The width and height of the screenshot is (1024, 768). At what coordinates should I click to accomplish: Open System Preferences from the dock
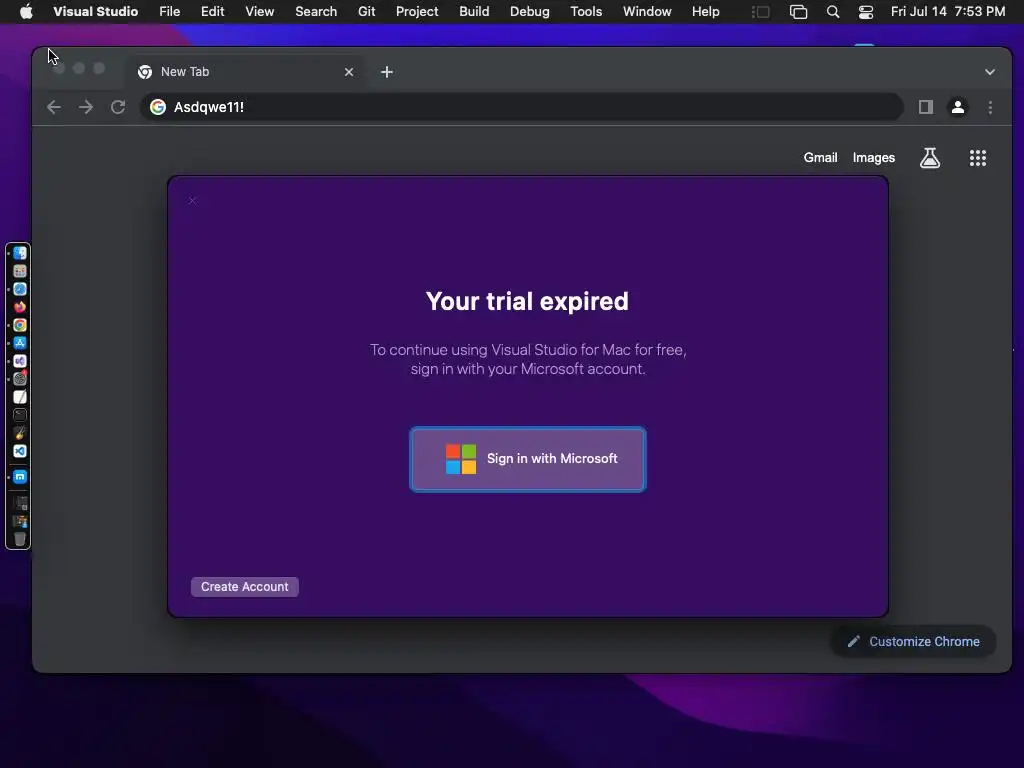pos(20,379)
